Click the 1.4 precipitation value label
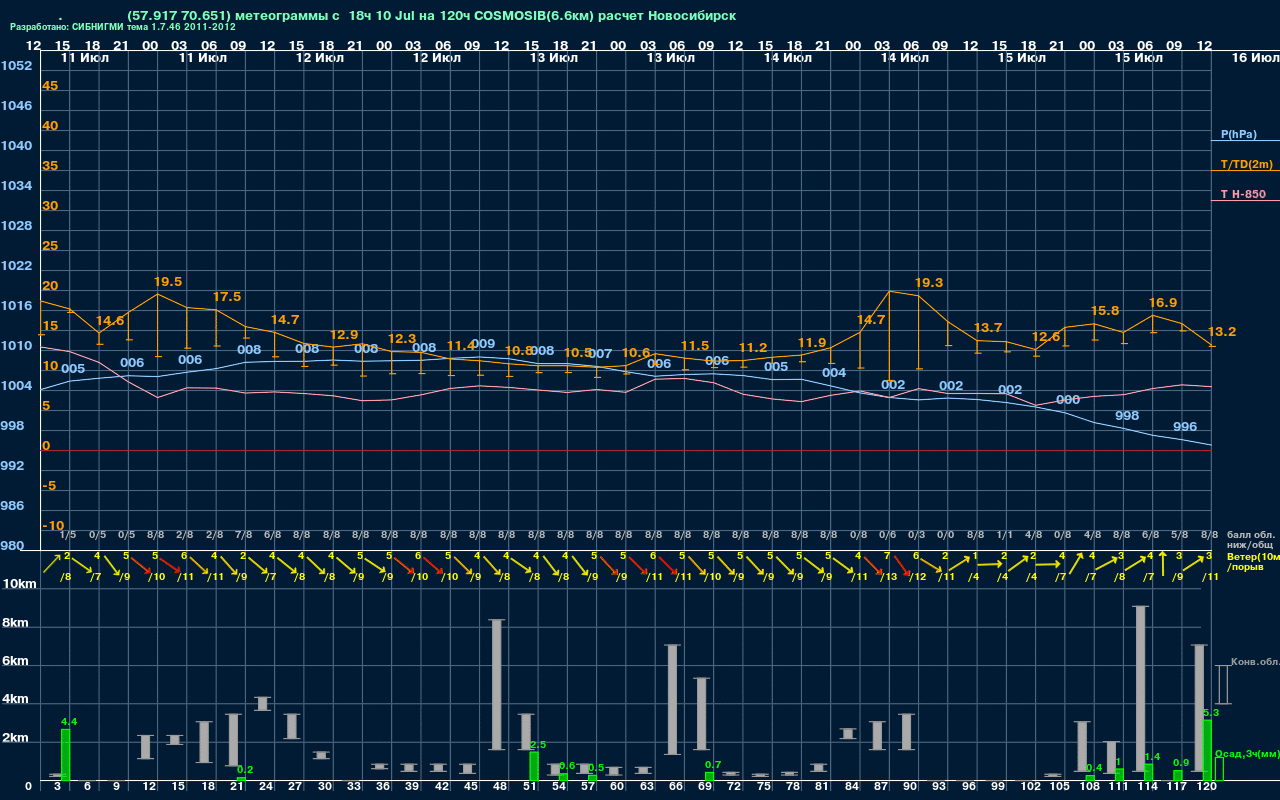Image resolution: width=1280 pixels, height=800 pixels. coord(1152,757)
